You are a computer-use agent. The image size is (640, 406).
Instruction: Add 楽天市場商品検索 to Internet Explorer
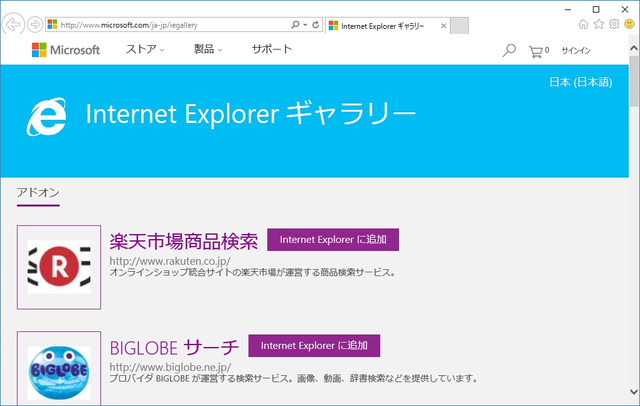(333, 240)
